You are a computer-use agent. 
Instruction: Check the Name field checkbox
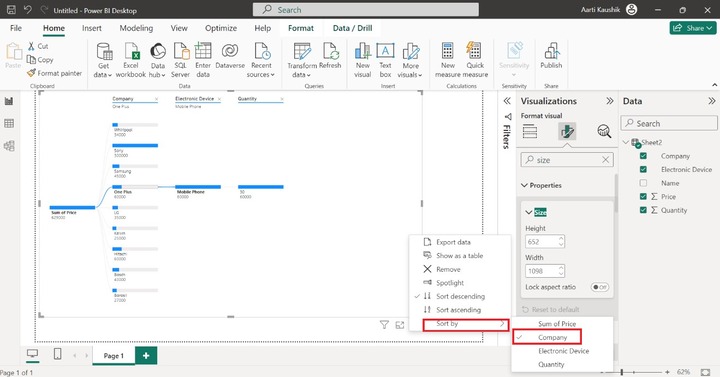pos(643,183)
